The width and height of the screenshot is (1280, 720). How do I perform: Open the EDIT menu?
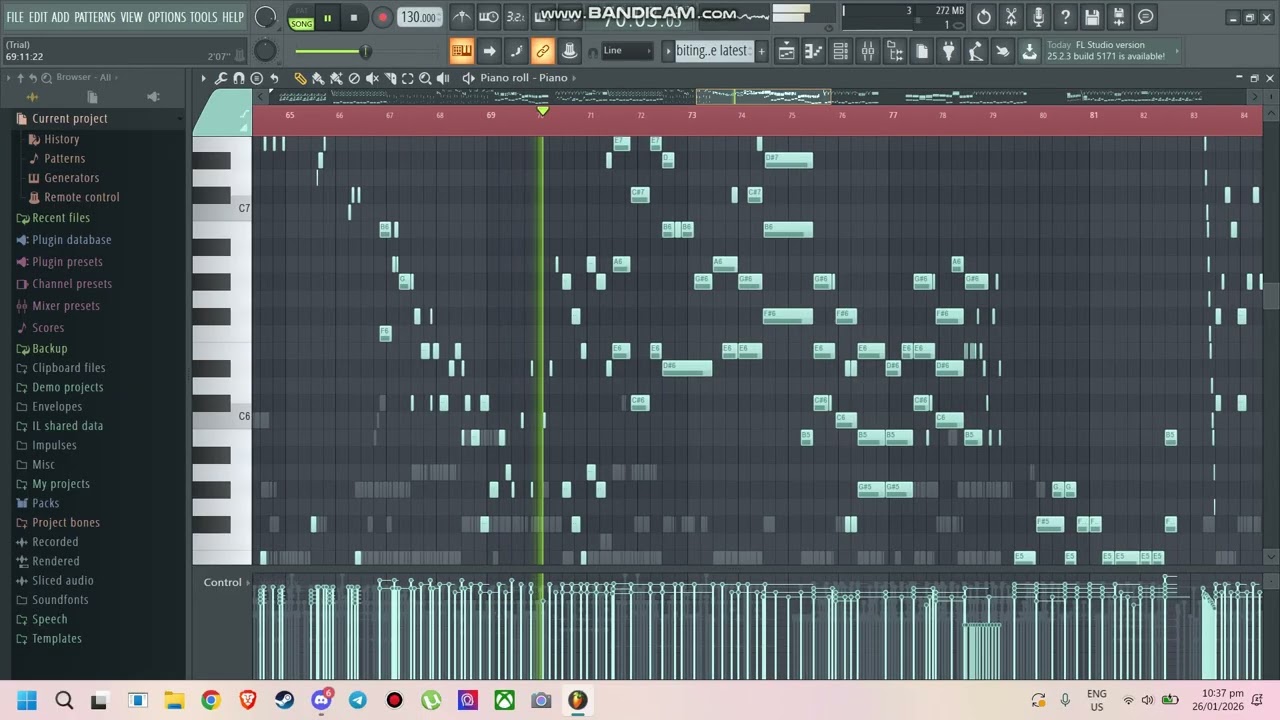tap(38, 17)
